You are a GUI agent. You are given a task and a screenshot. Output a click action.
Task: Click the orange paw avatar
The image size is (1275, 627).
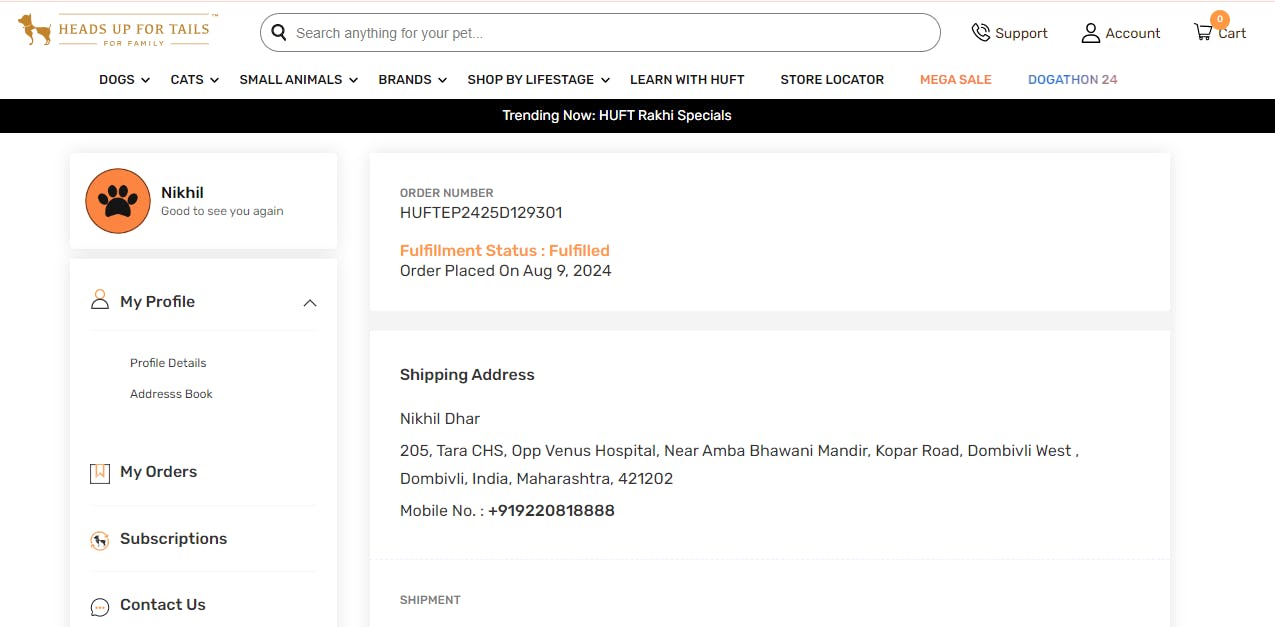[118, 201]
